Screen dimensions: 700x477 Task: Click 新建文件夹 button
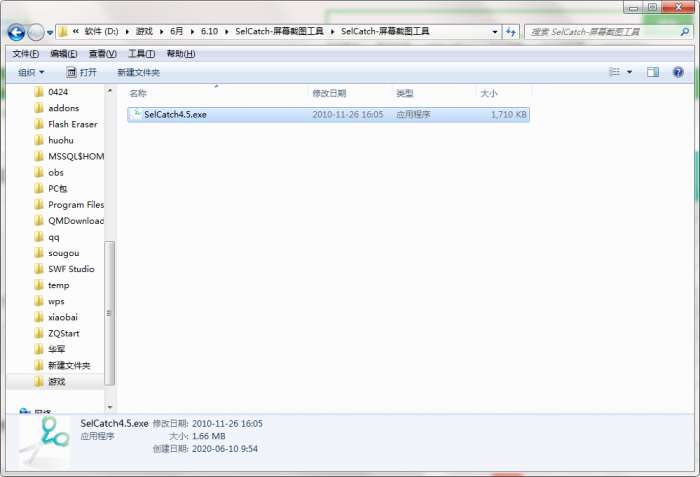point(138,72)
